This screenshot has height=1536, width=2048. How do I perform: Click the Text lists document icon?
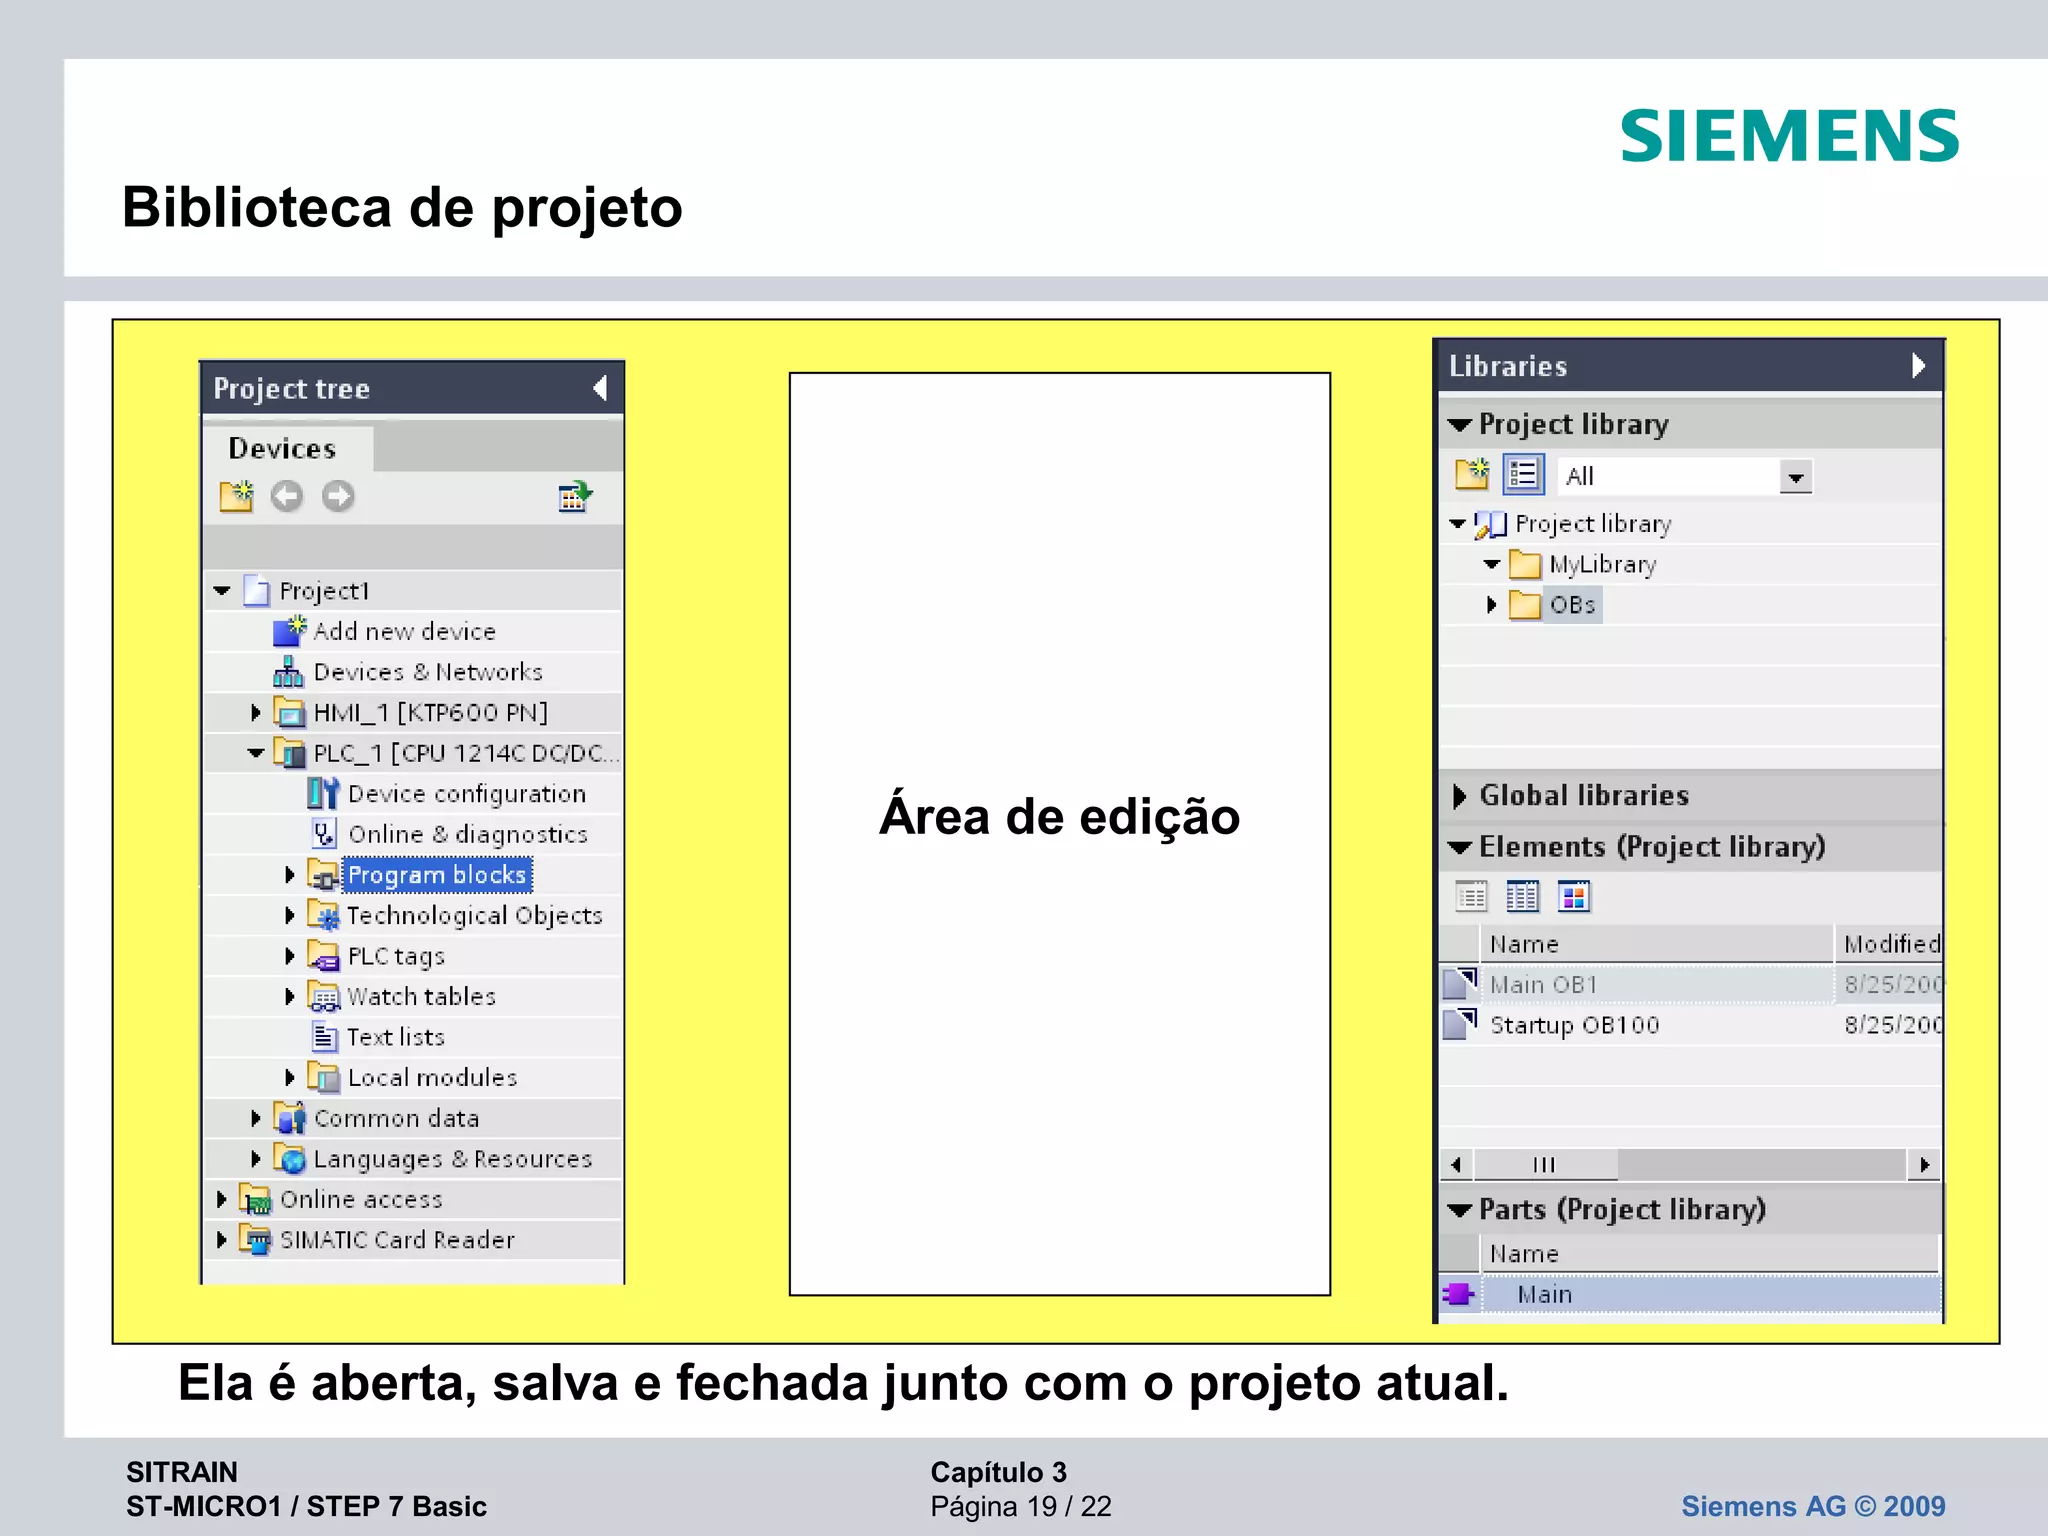324,1037
